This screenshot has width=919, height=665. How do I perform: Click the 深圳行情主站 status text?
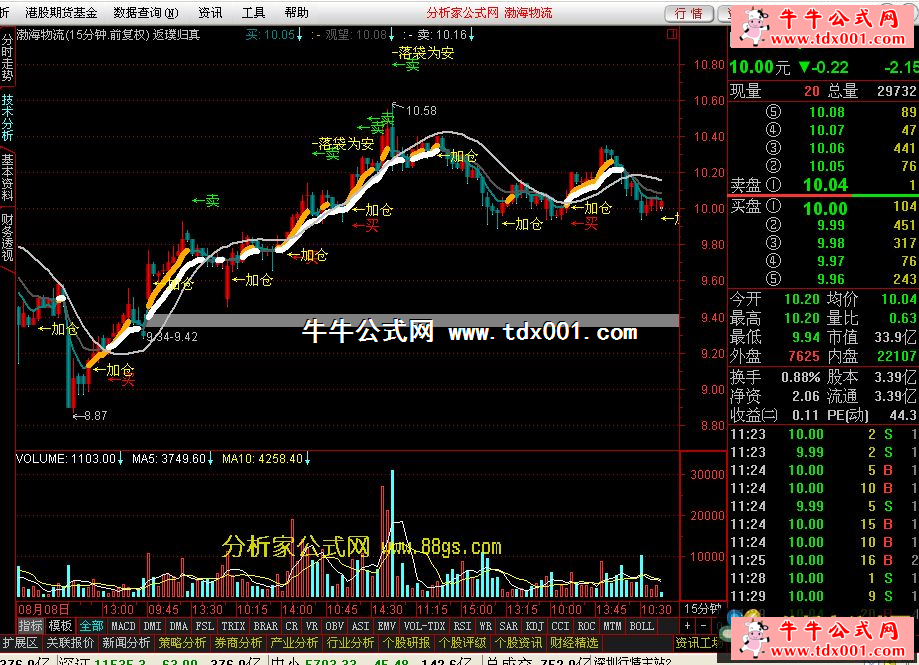631,660
